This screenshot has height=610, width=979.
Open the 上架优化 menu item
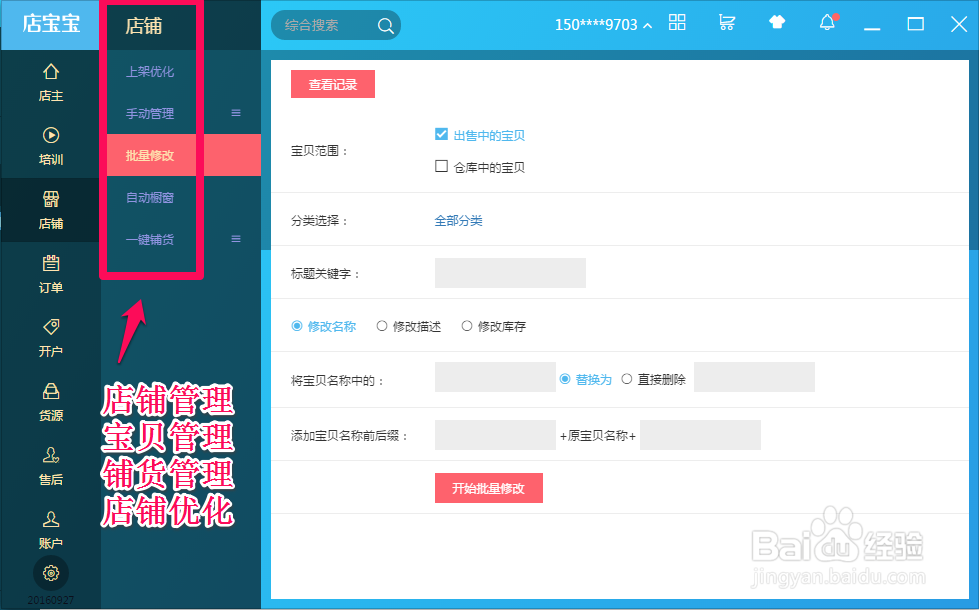[150, 72]
